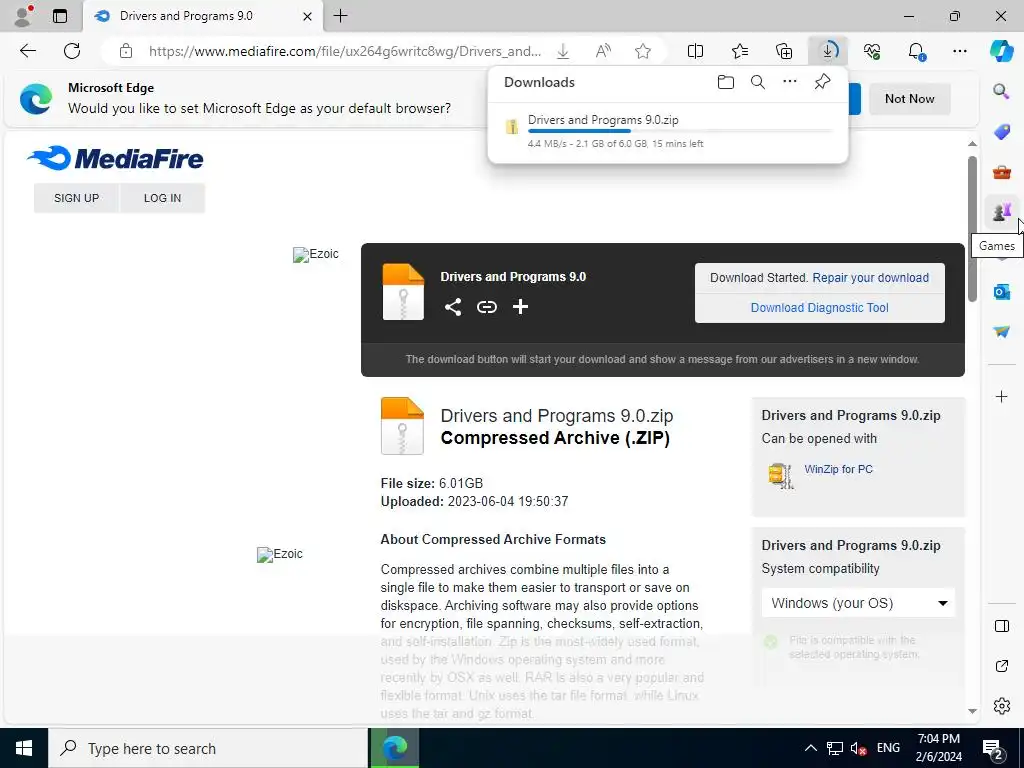Toggle the Downloads toolbar button

(828, 51)
